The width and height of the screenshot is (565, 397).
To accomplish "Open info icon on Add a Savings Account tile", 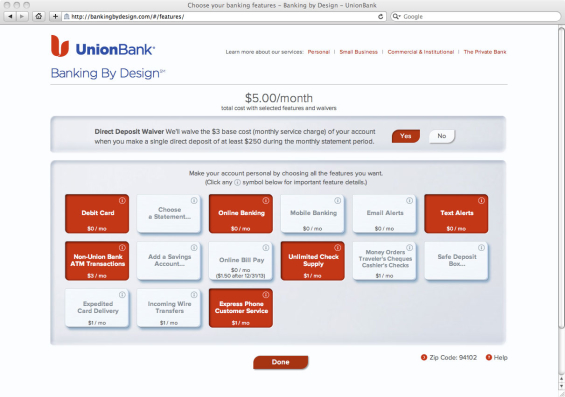I will [194, 248].
